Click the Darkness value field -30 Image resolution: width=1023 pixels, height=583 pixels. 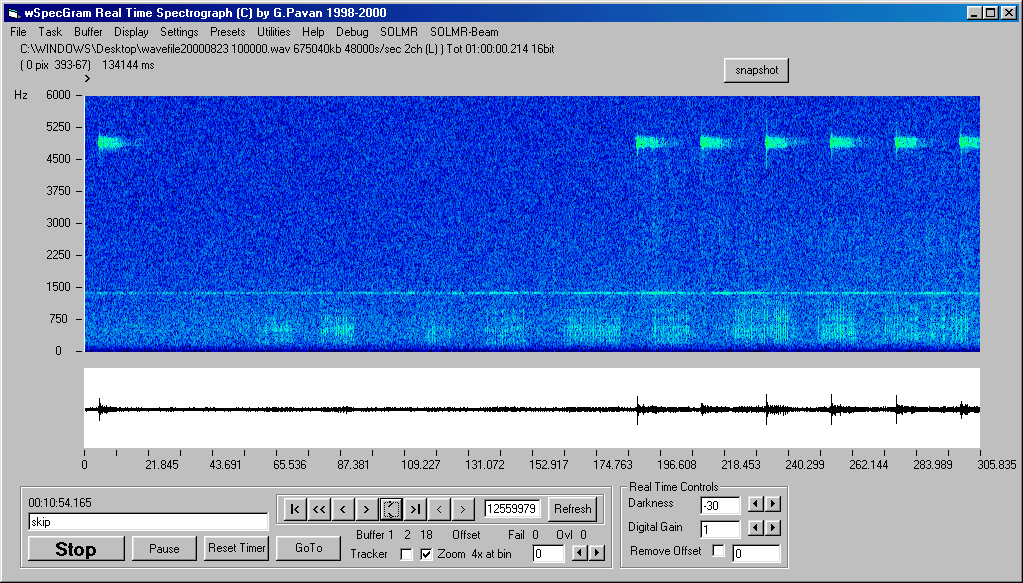click(720, 505)
